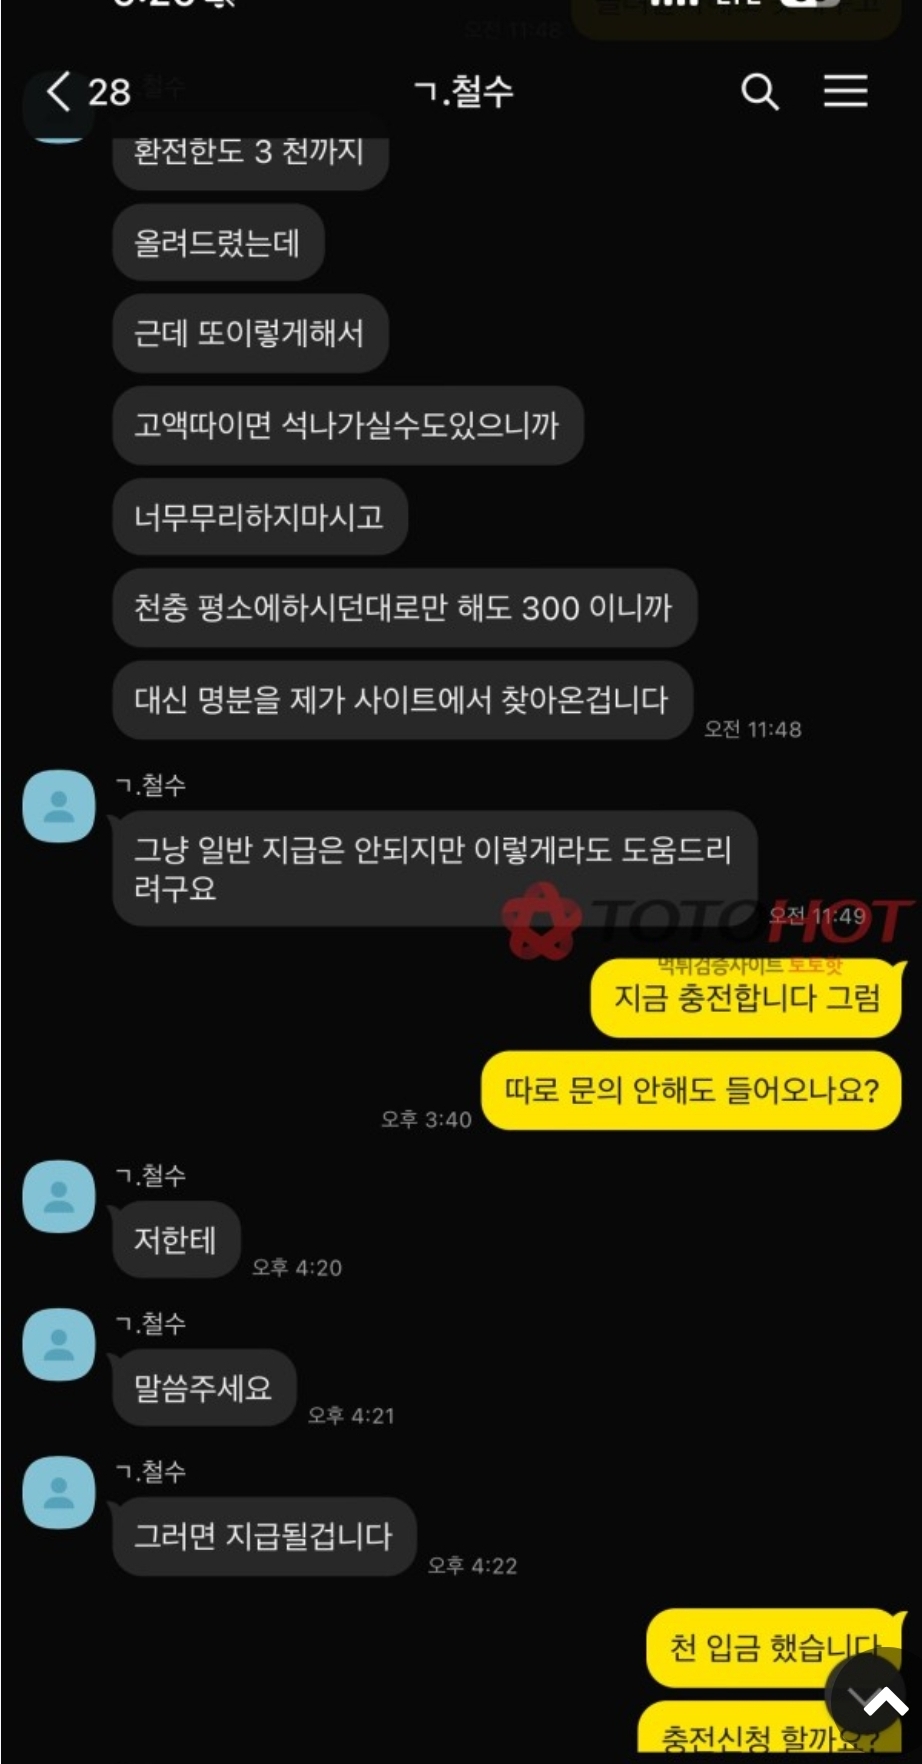Select the chat title ㄱ.철수 in header

pos(463,92)
